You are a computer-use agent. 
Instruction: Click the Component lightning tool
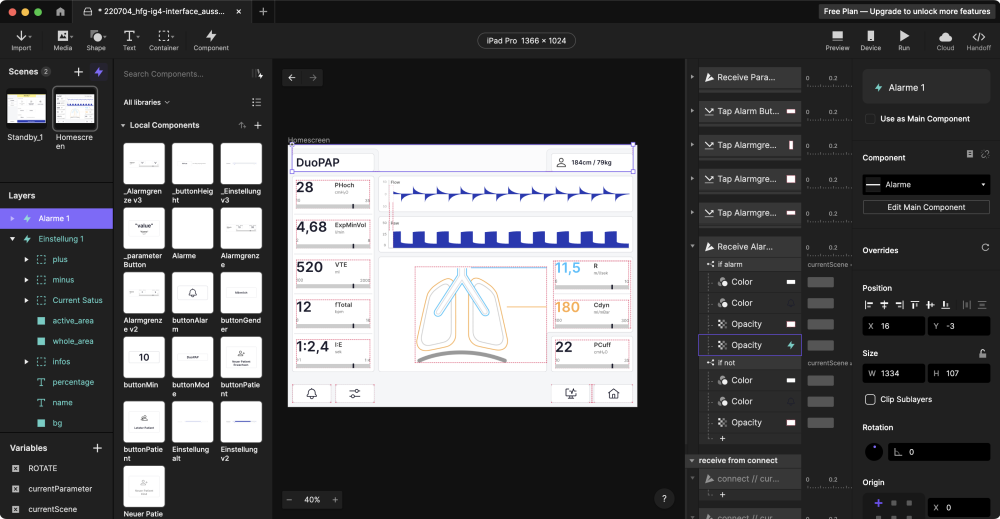coord(211,39)
